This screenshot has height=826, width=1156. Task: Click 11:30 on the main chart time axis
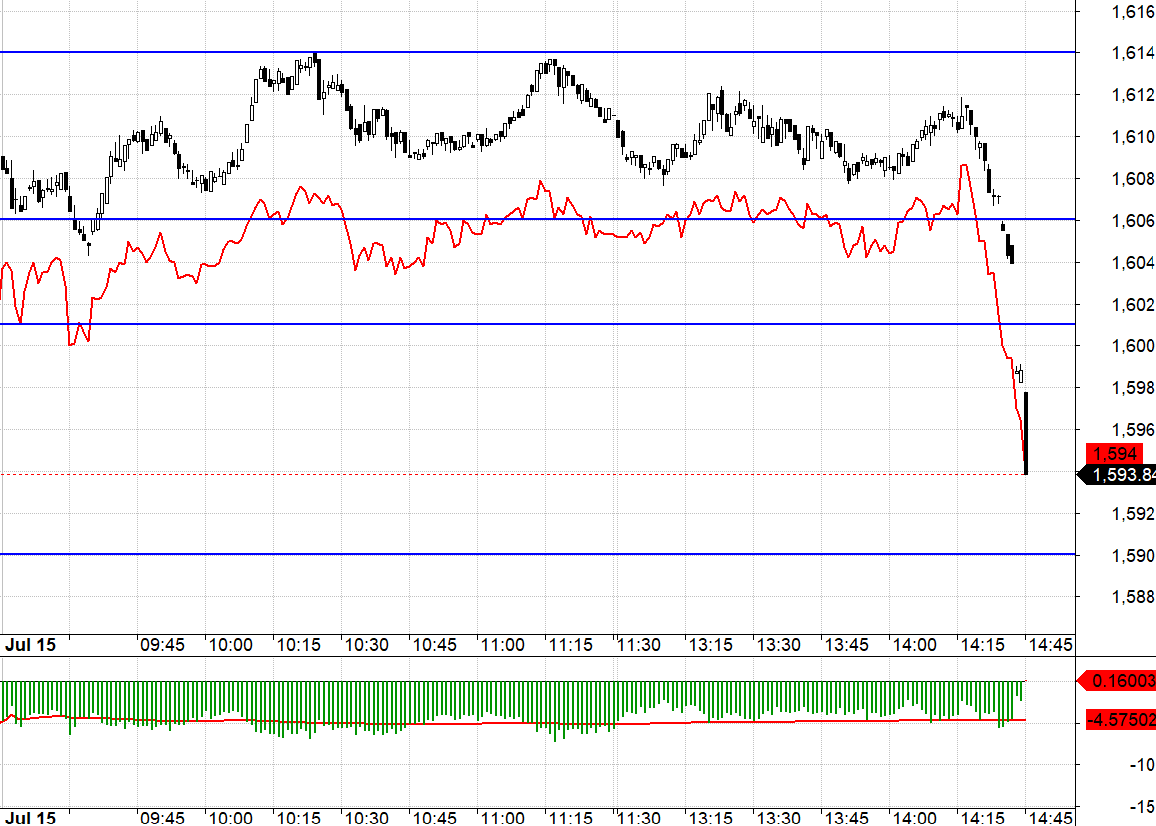pyautogui.click(x=637, y=645)
